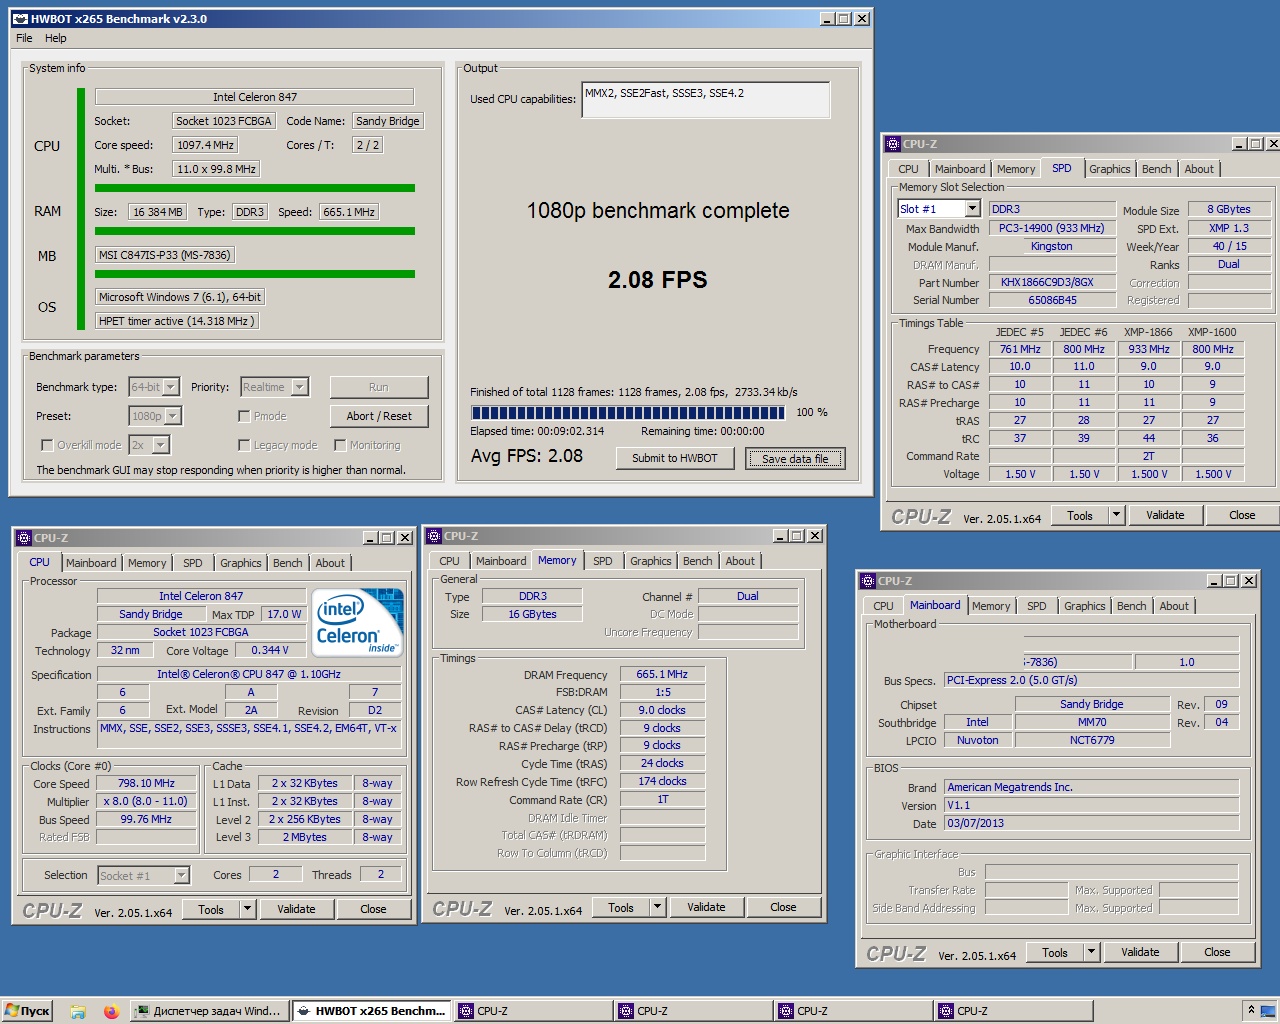Switch to Graphics tab in SPD CPU-Z window
1280x1024 pixels.
point(1110,169)
